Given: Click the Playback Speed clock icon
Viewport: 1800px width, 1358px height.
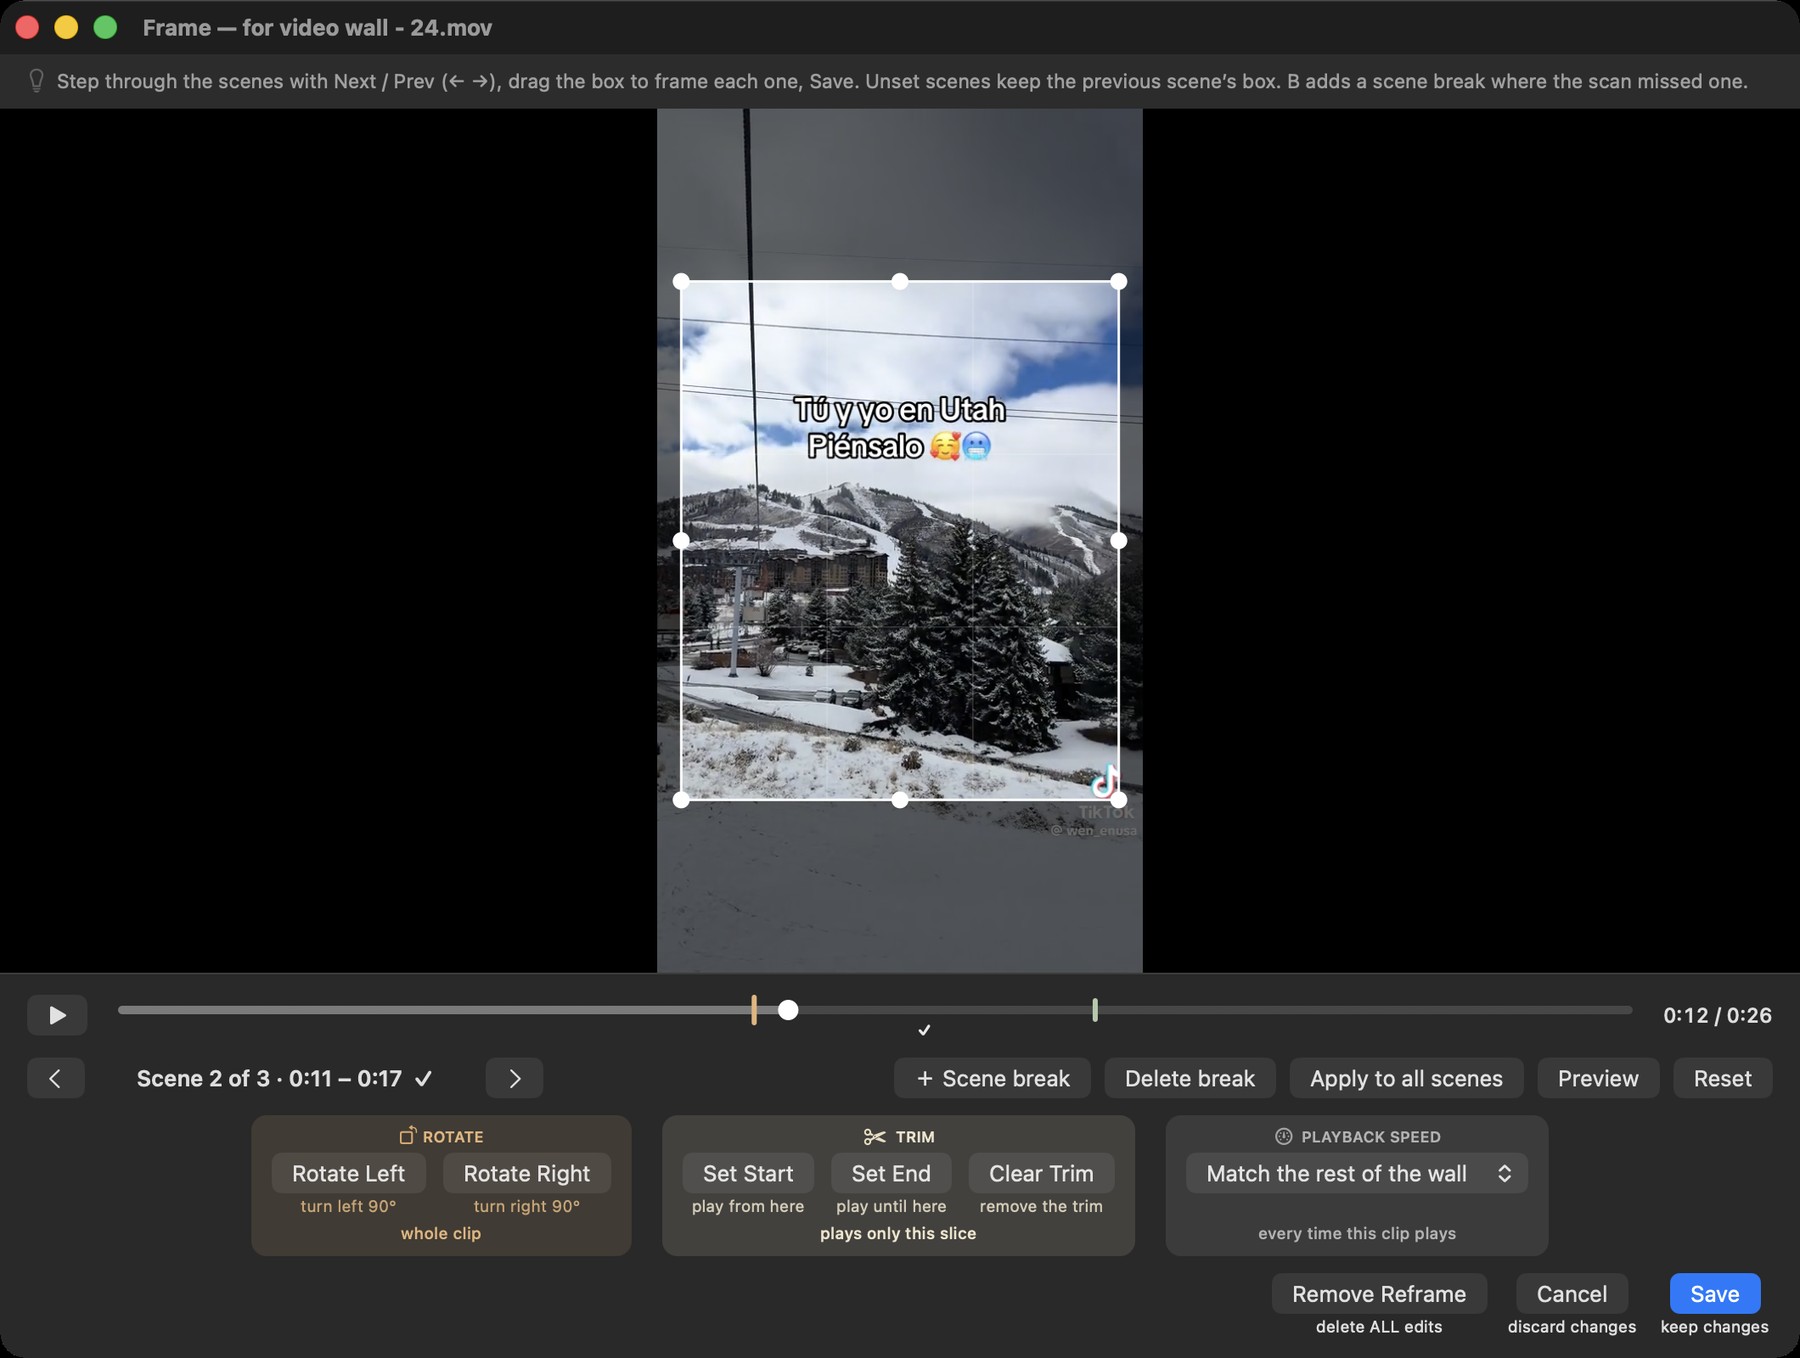Looking at the screenshot, I should [1284, 1136].
